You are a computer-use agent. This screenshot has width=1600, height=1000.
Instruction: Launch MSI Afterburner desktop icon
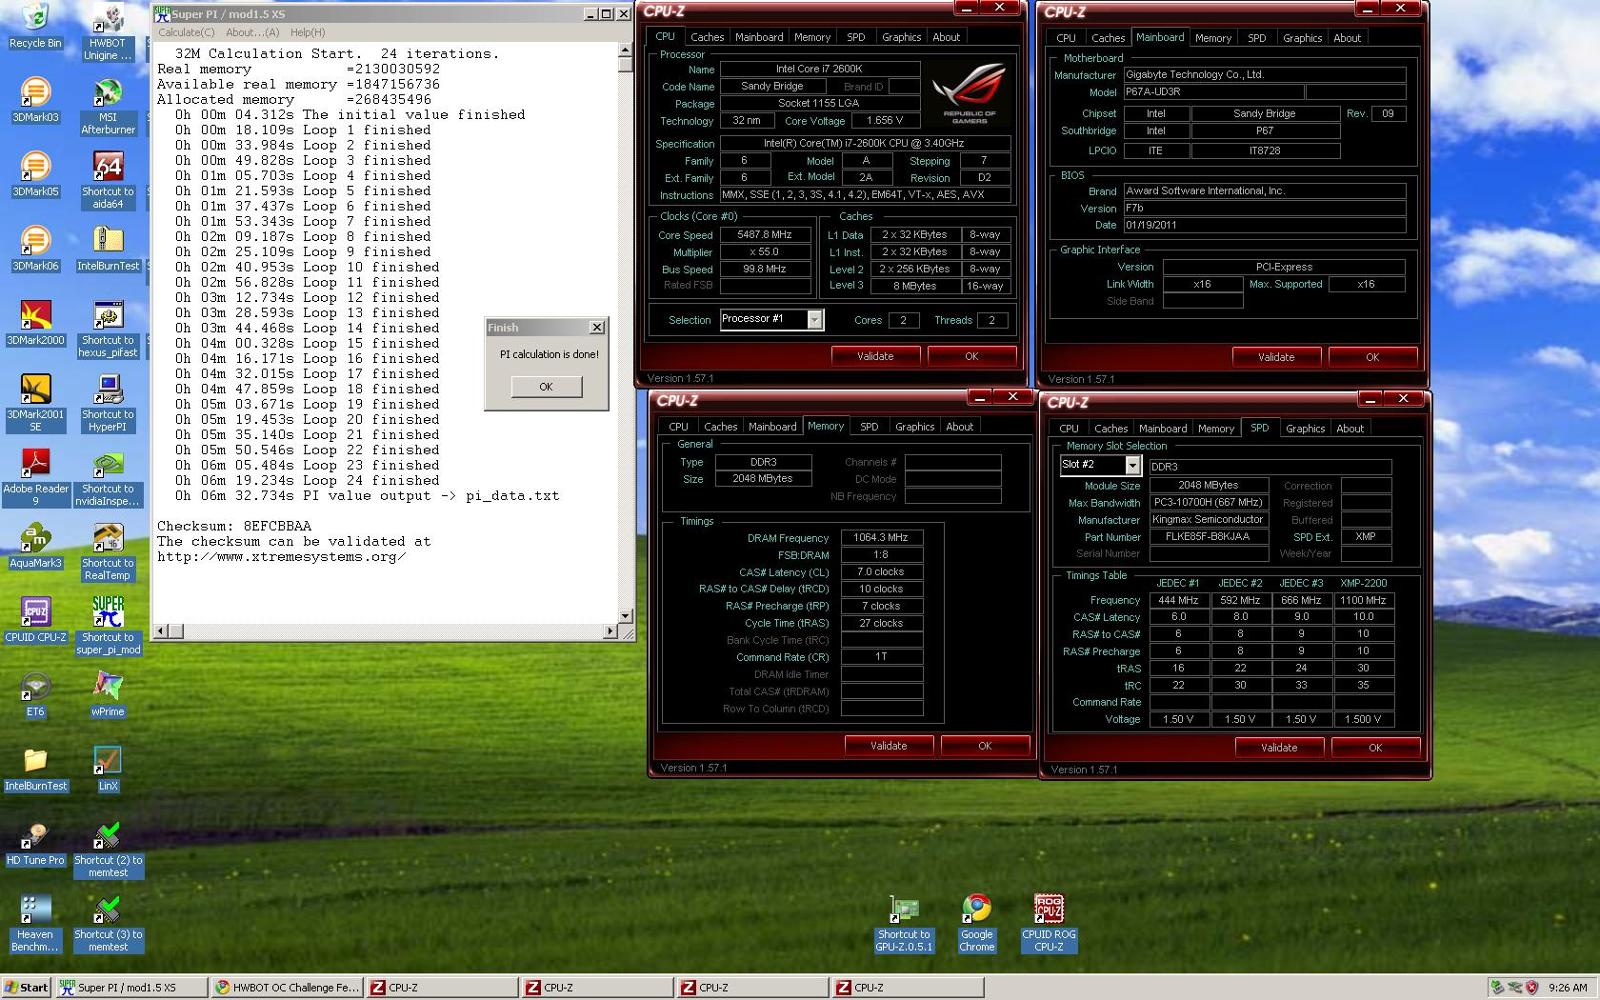pos(108,106)
